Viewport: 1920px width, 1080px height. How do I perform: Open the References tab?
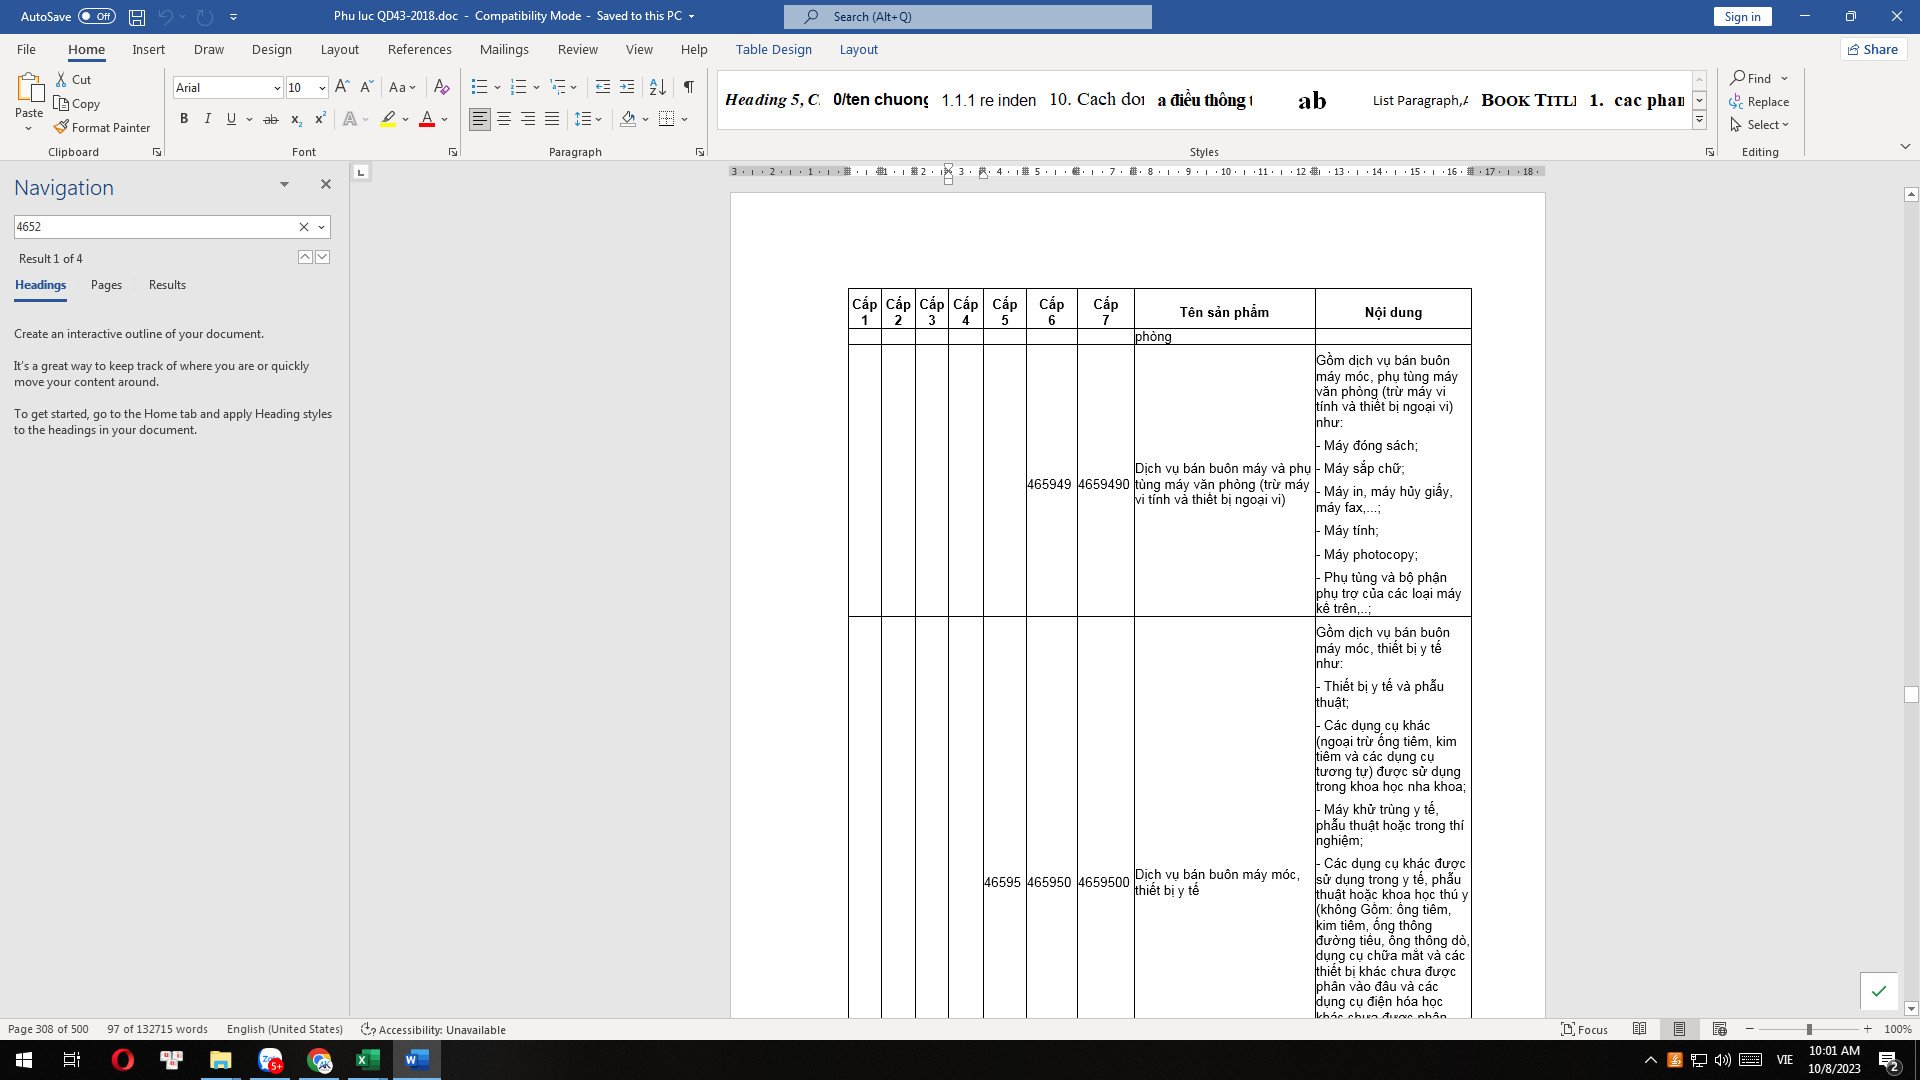(419, 49)
